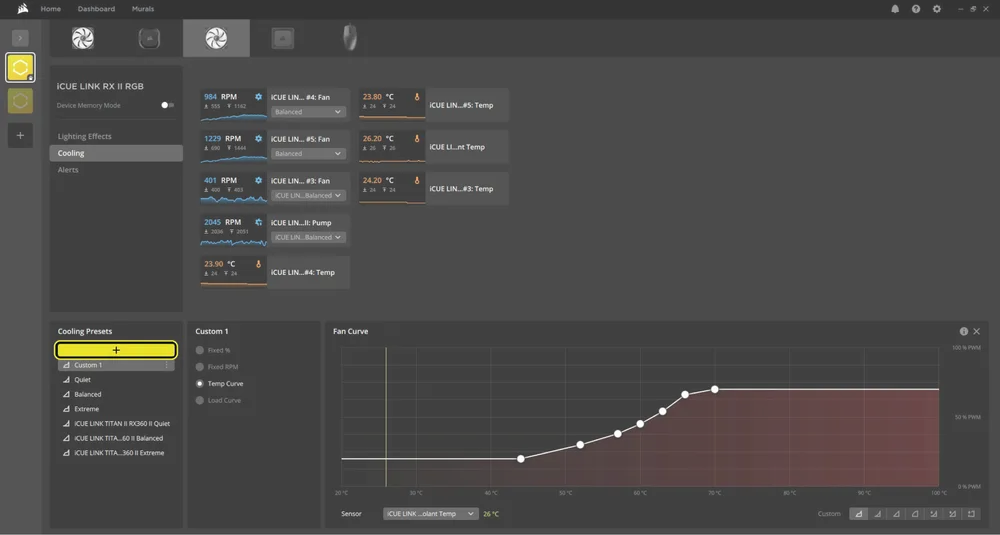The height and width of the screenshot is (535, 1000).
Task: Close the Fan Curve panel
Action: click(976, 331)
